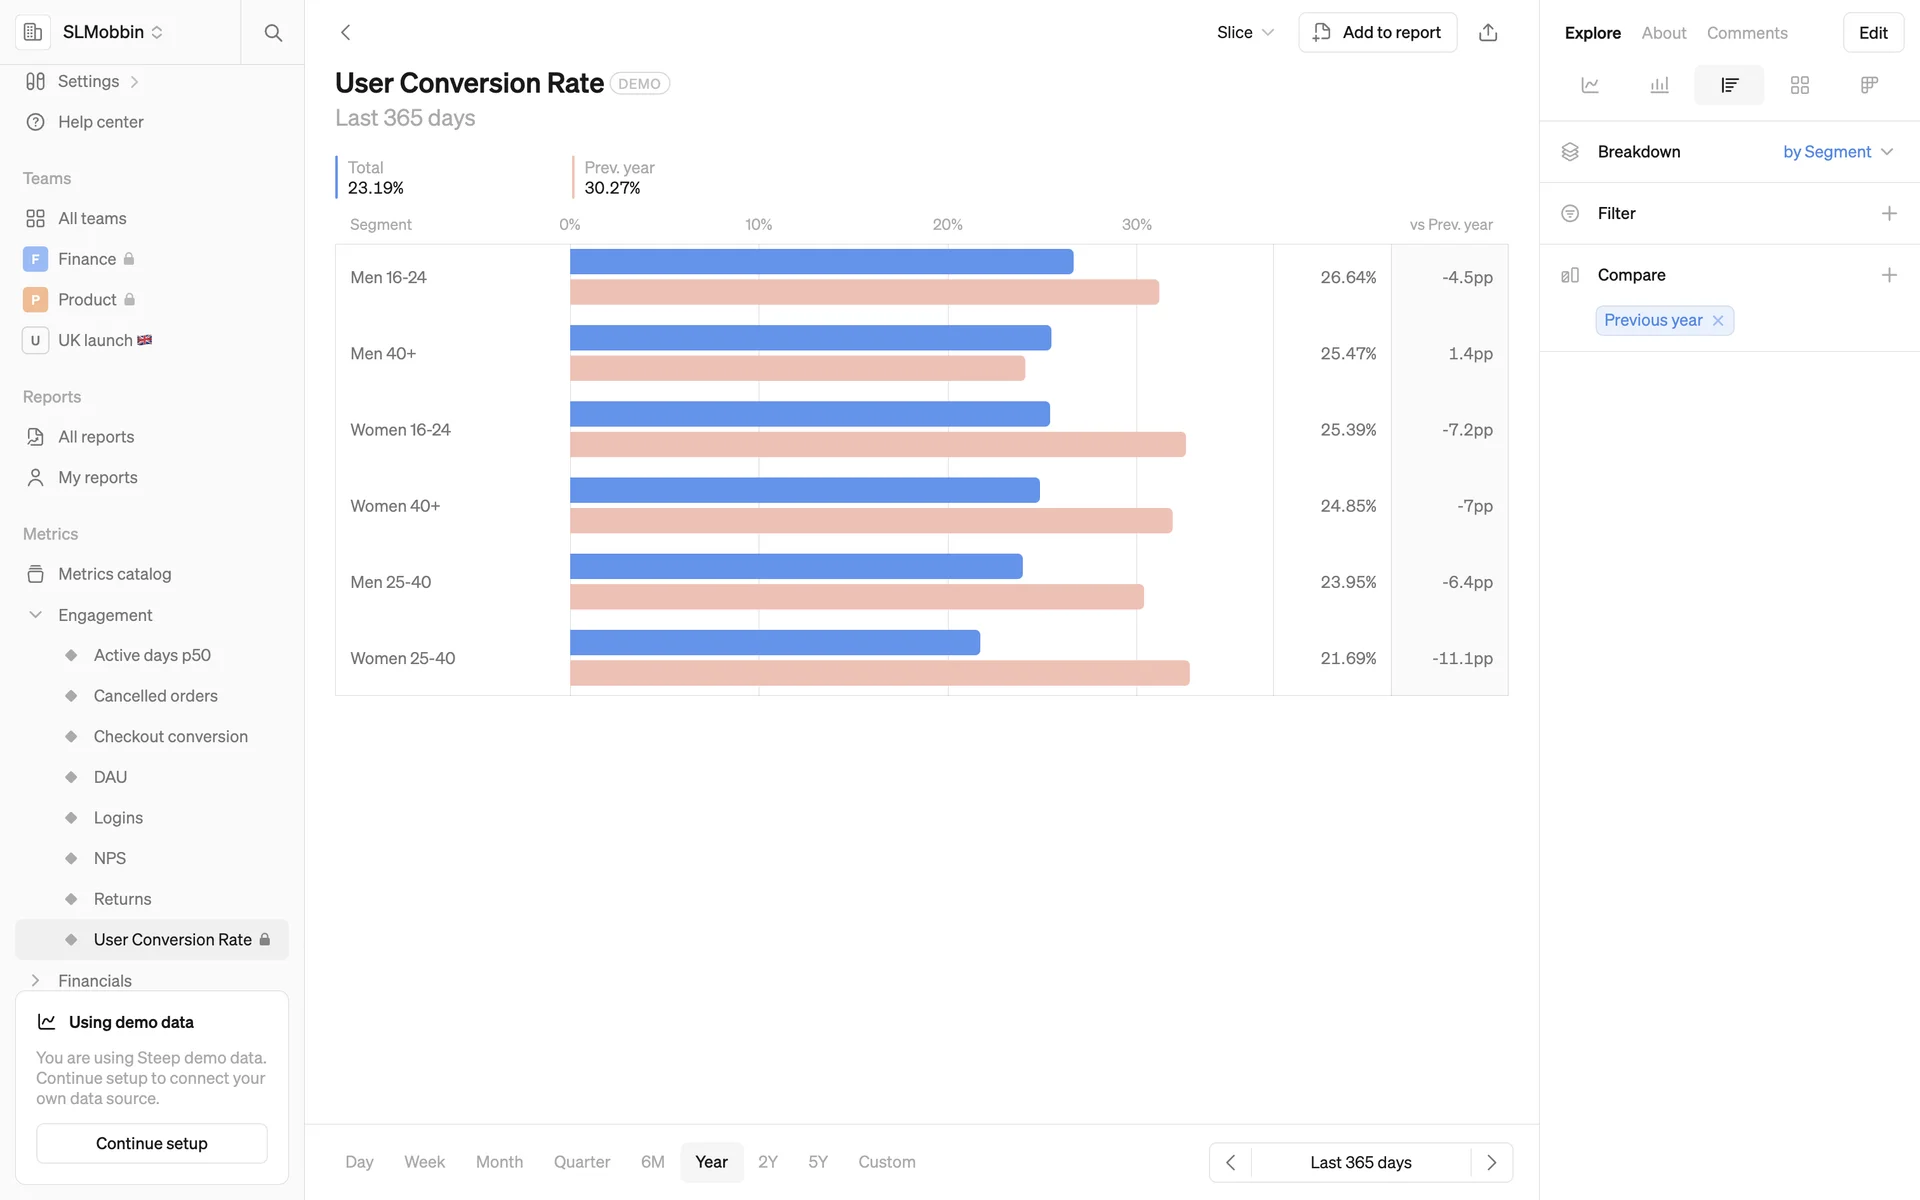Click the Add to report button
This screenshot has width=1920, height=1200.
tap(1377, 32)
